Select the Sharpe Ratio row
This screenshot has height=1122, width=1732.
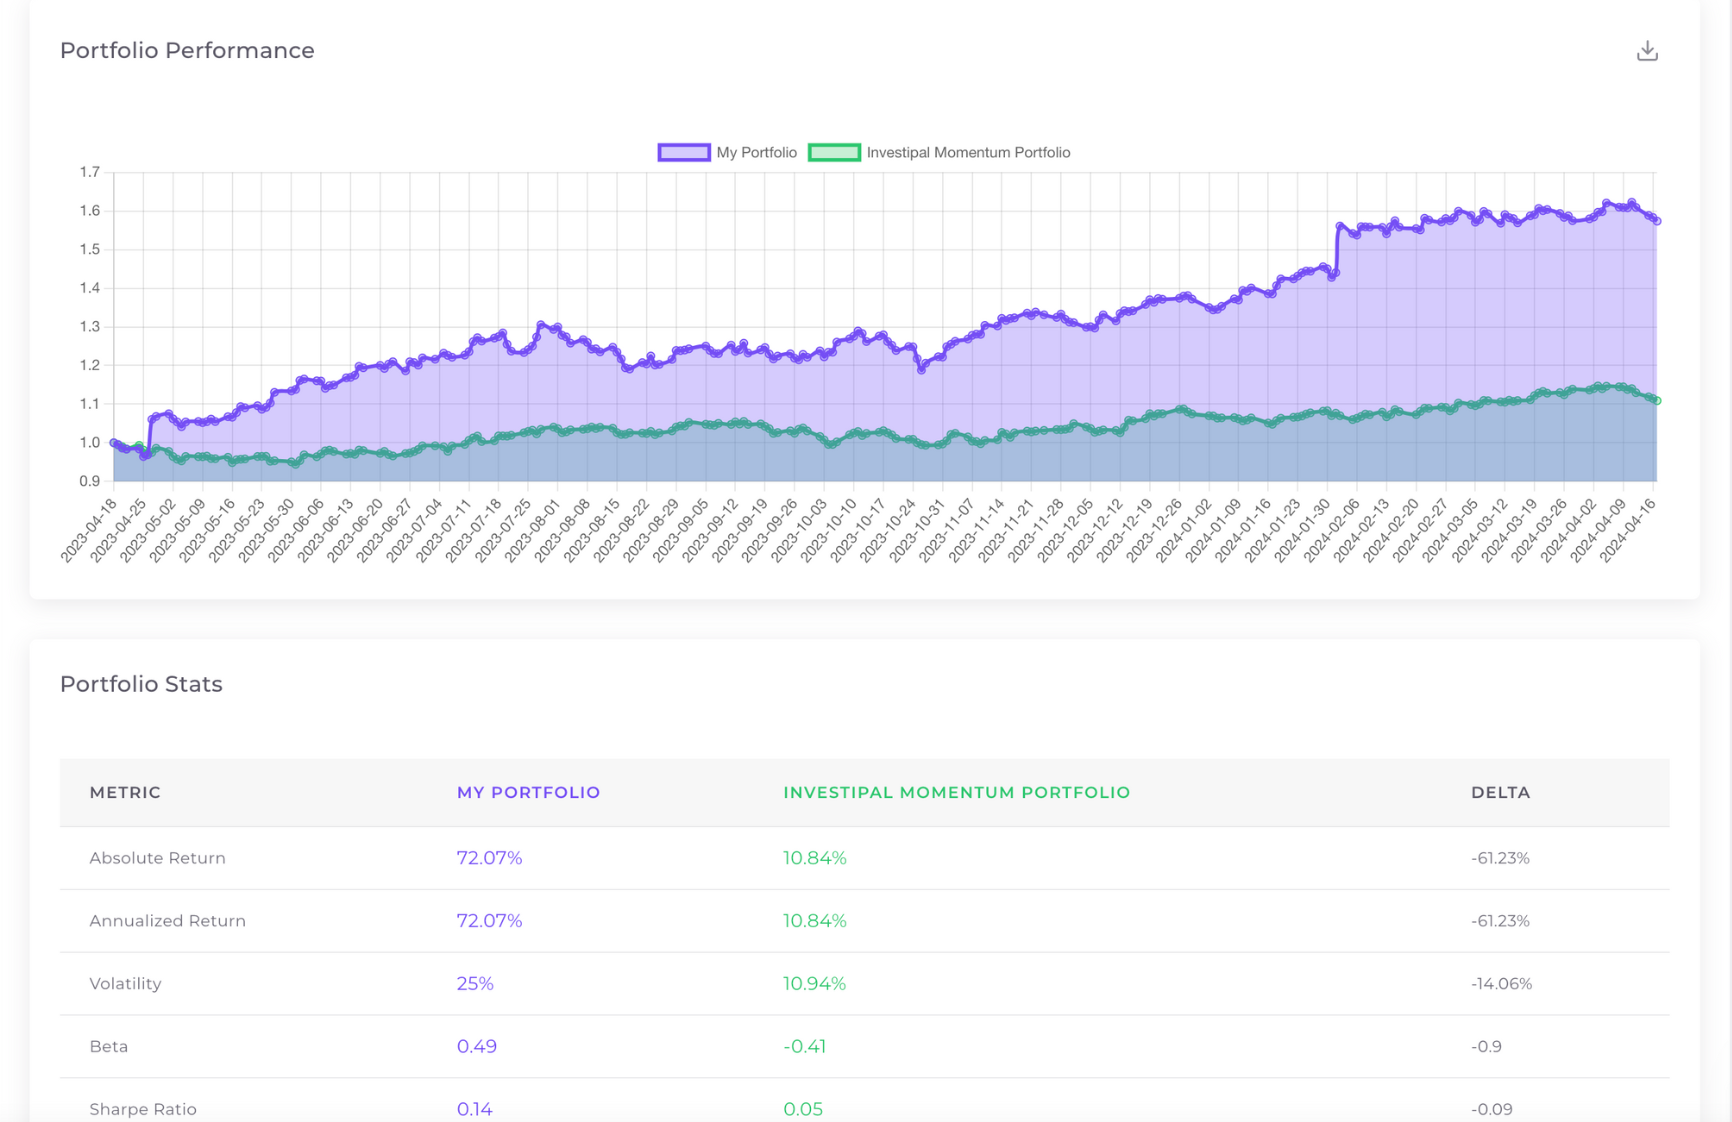143,1108
